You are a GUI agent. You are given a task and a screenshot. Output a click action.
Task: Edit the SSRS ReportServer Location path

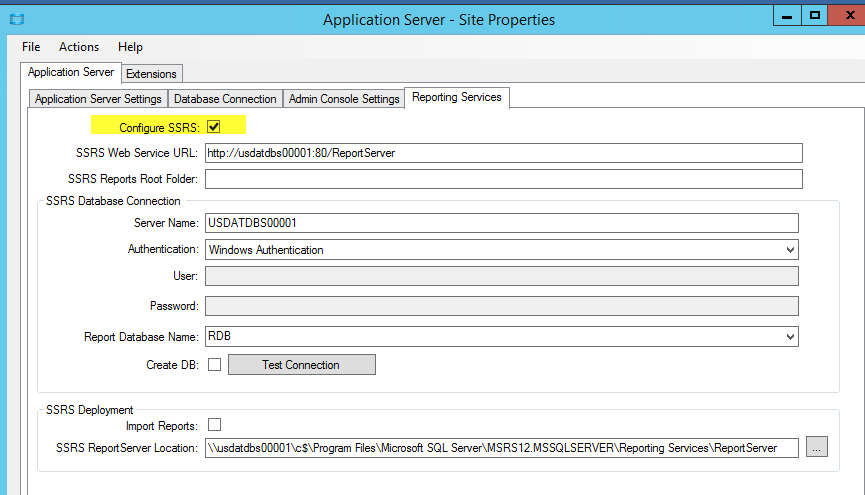(x=501, y=448)
